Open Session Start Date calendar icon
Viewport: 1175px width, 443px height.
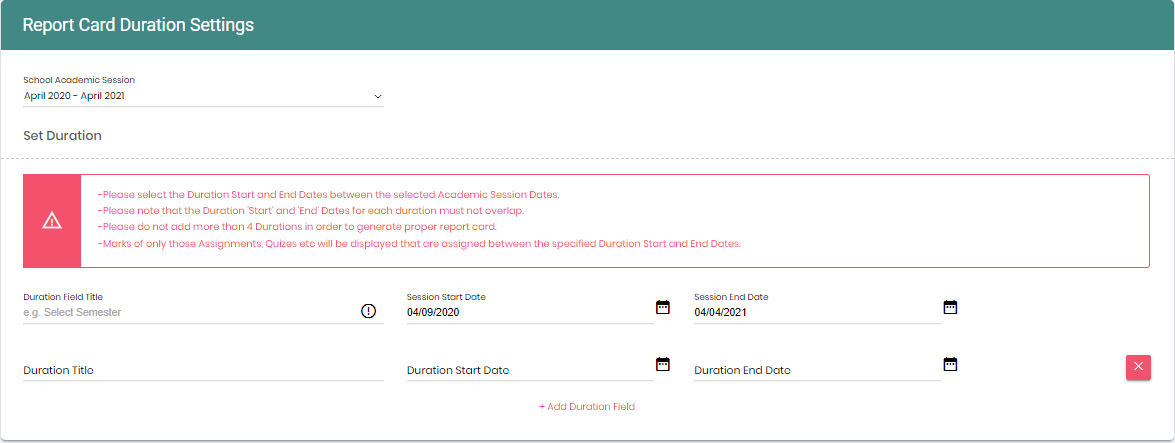[x=662, y=307]
